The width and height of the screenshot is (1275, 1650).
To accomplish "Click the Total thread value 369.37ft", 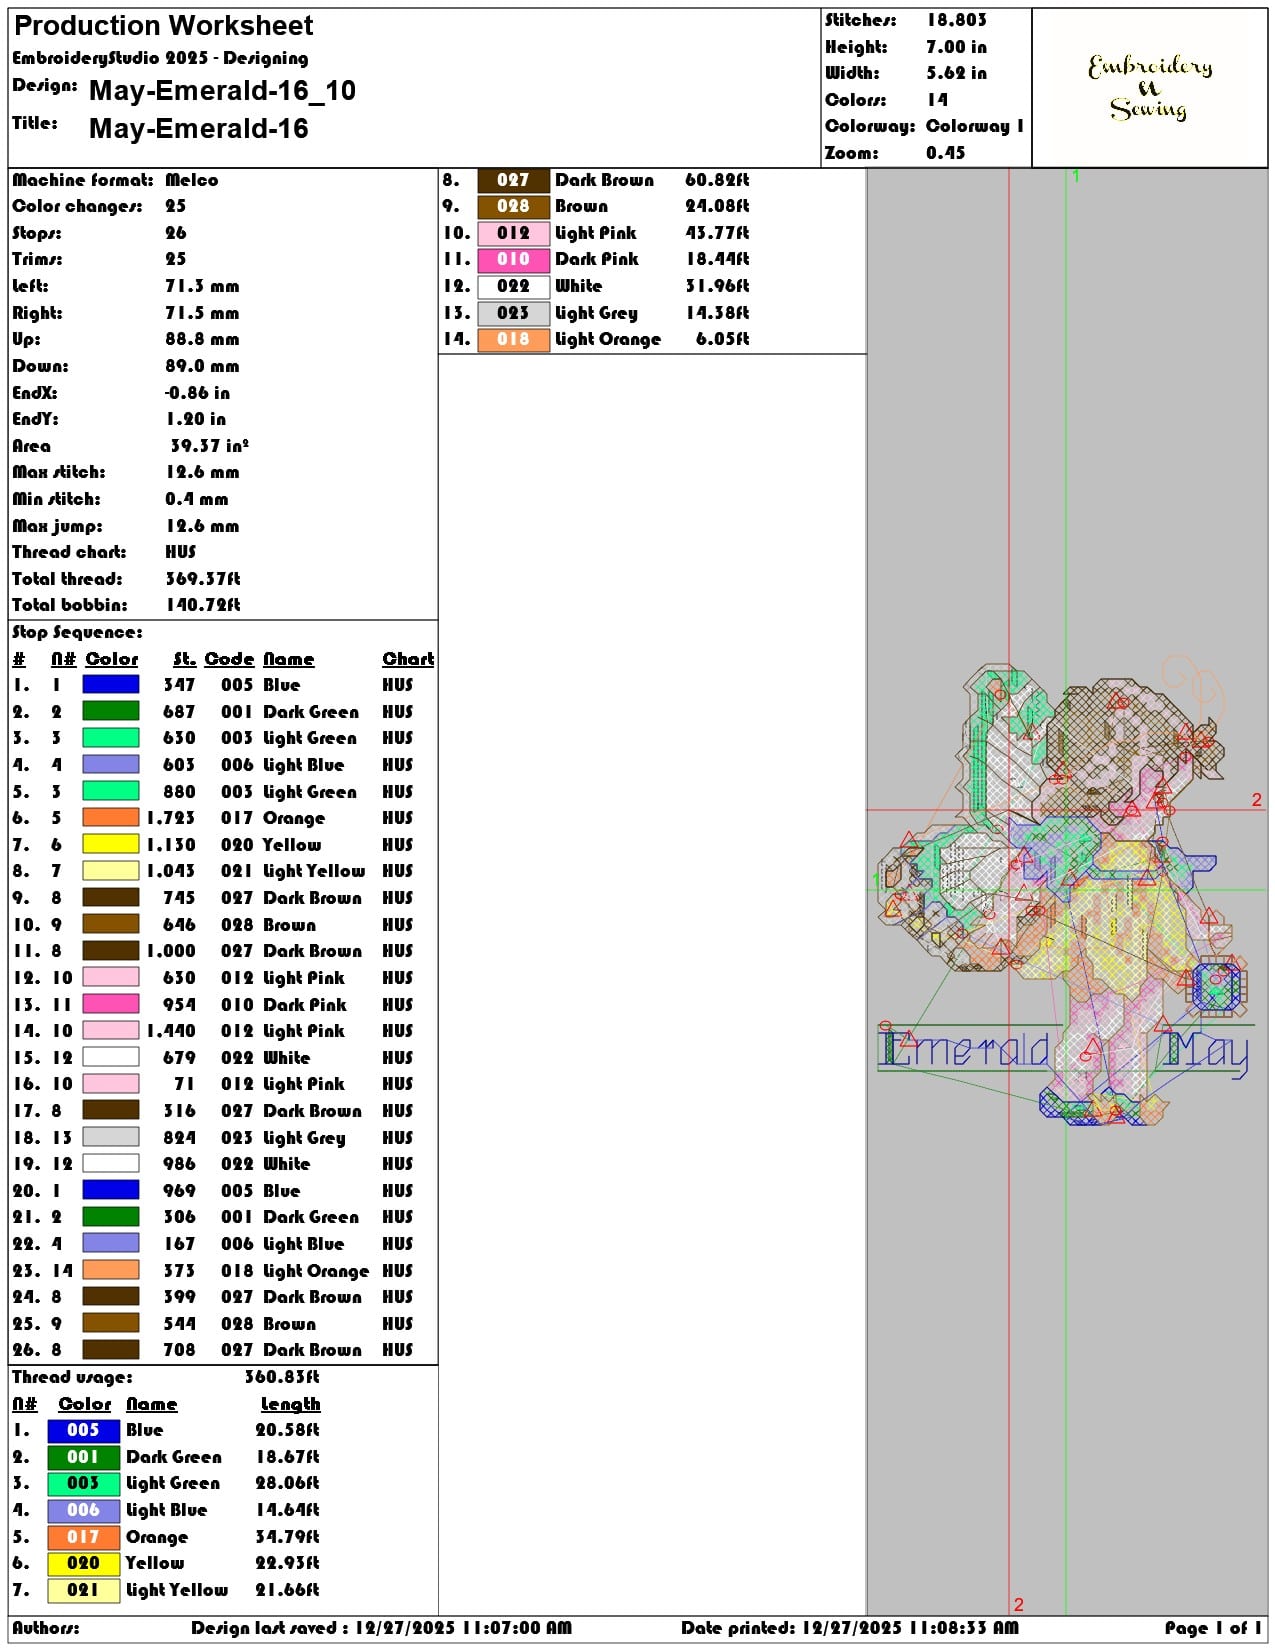I will pos(203,579).
